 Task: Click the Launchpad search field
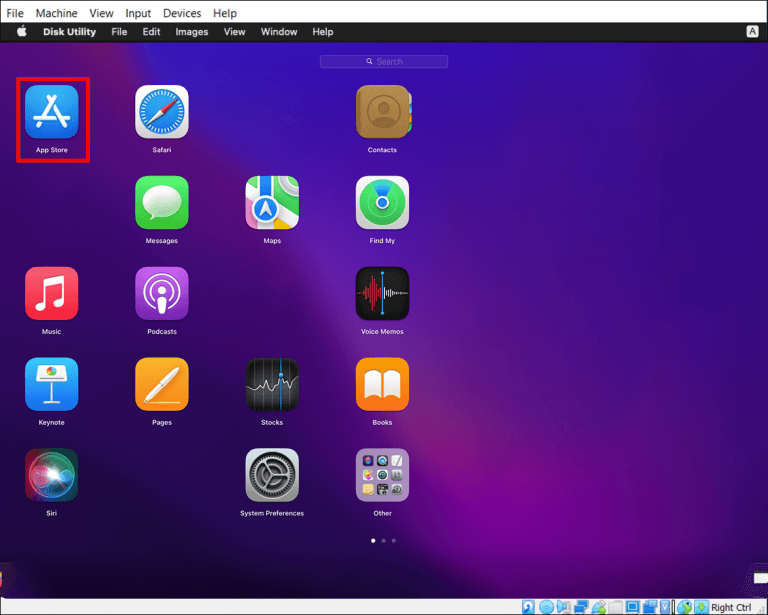click(384, 62)
